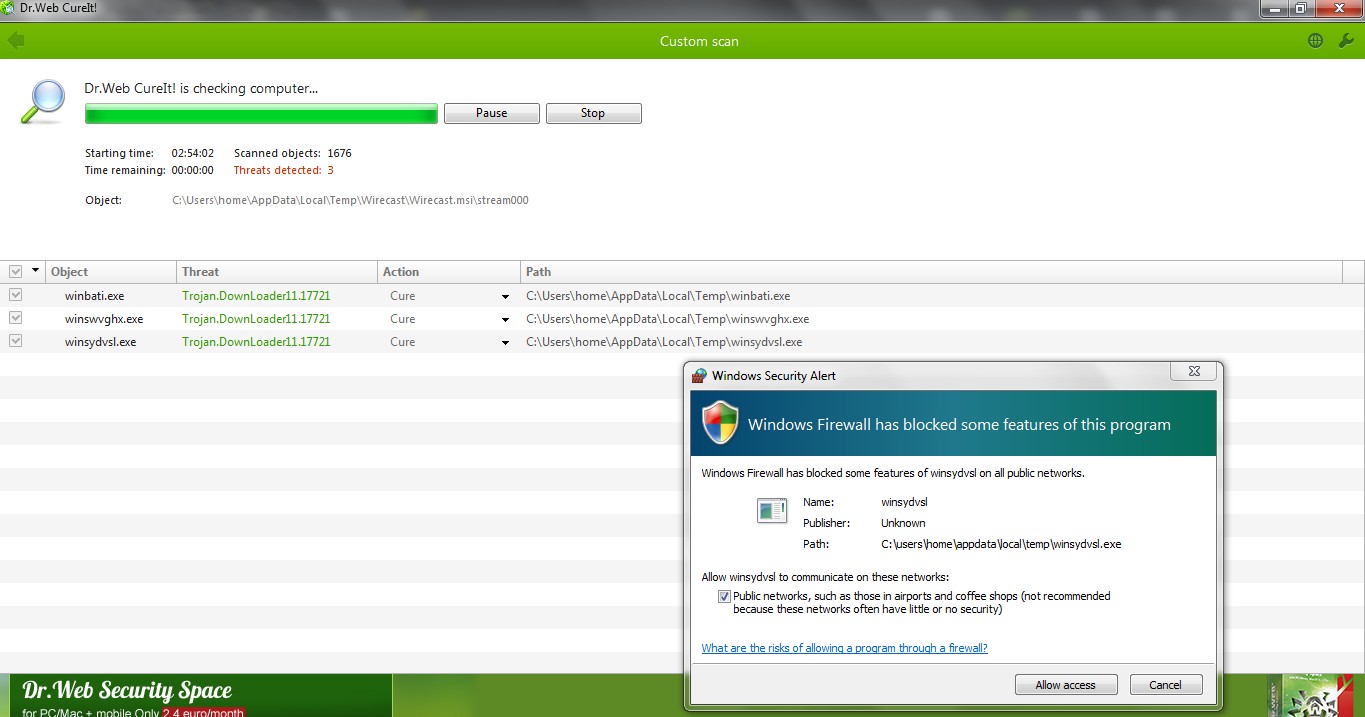This screenshot has width=1365, height=717.
Task: Click the green scan progress bar
Action: click(261, 114)
